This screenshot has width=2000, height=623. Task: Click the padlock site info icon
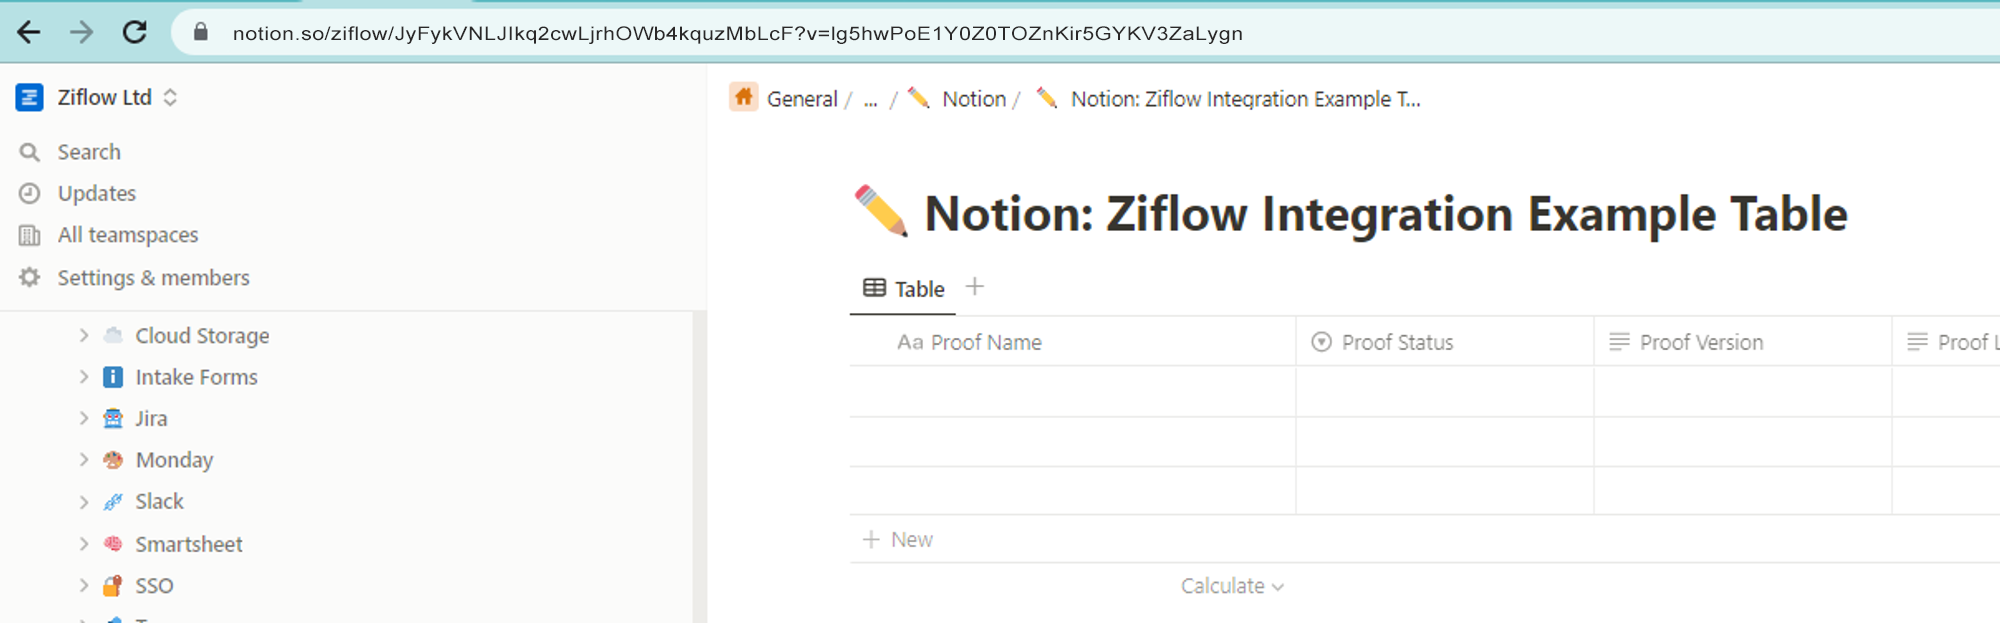pyautogui.click(x=201, y=32)
